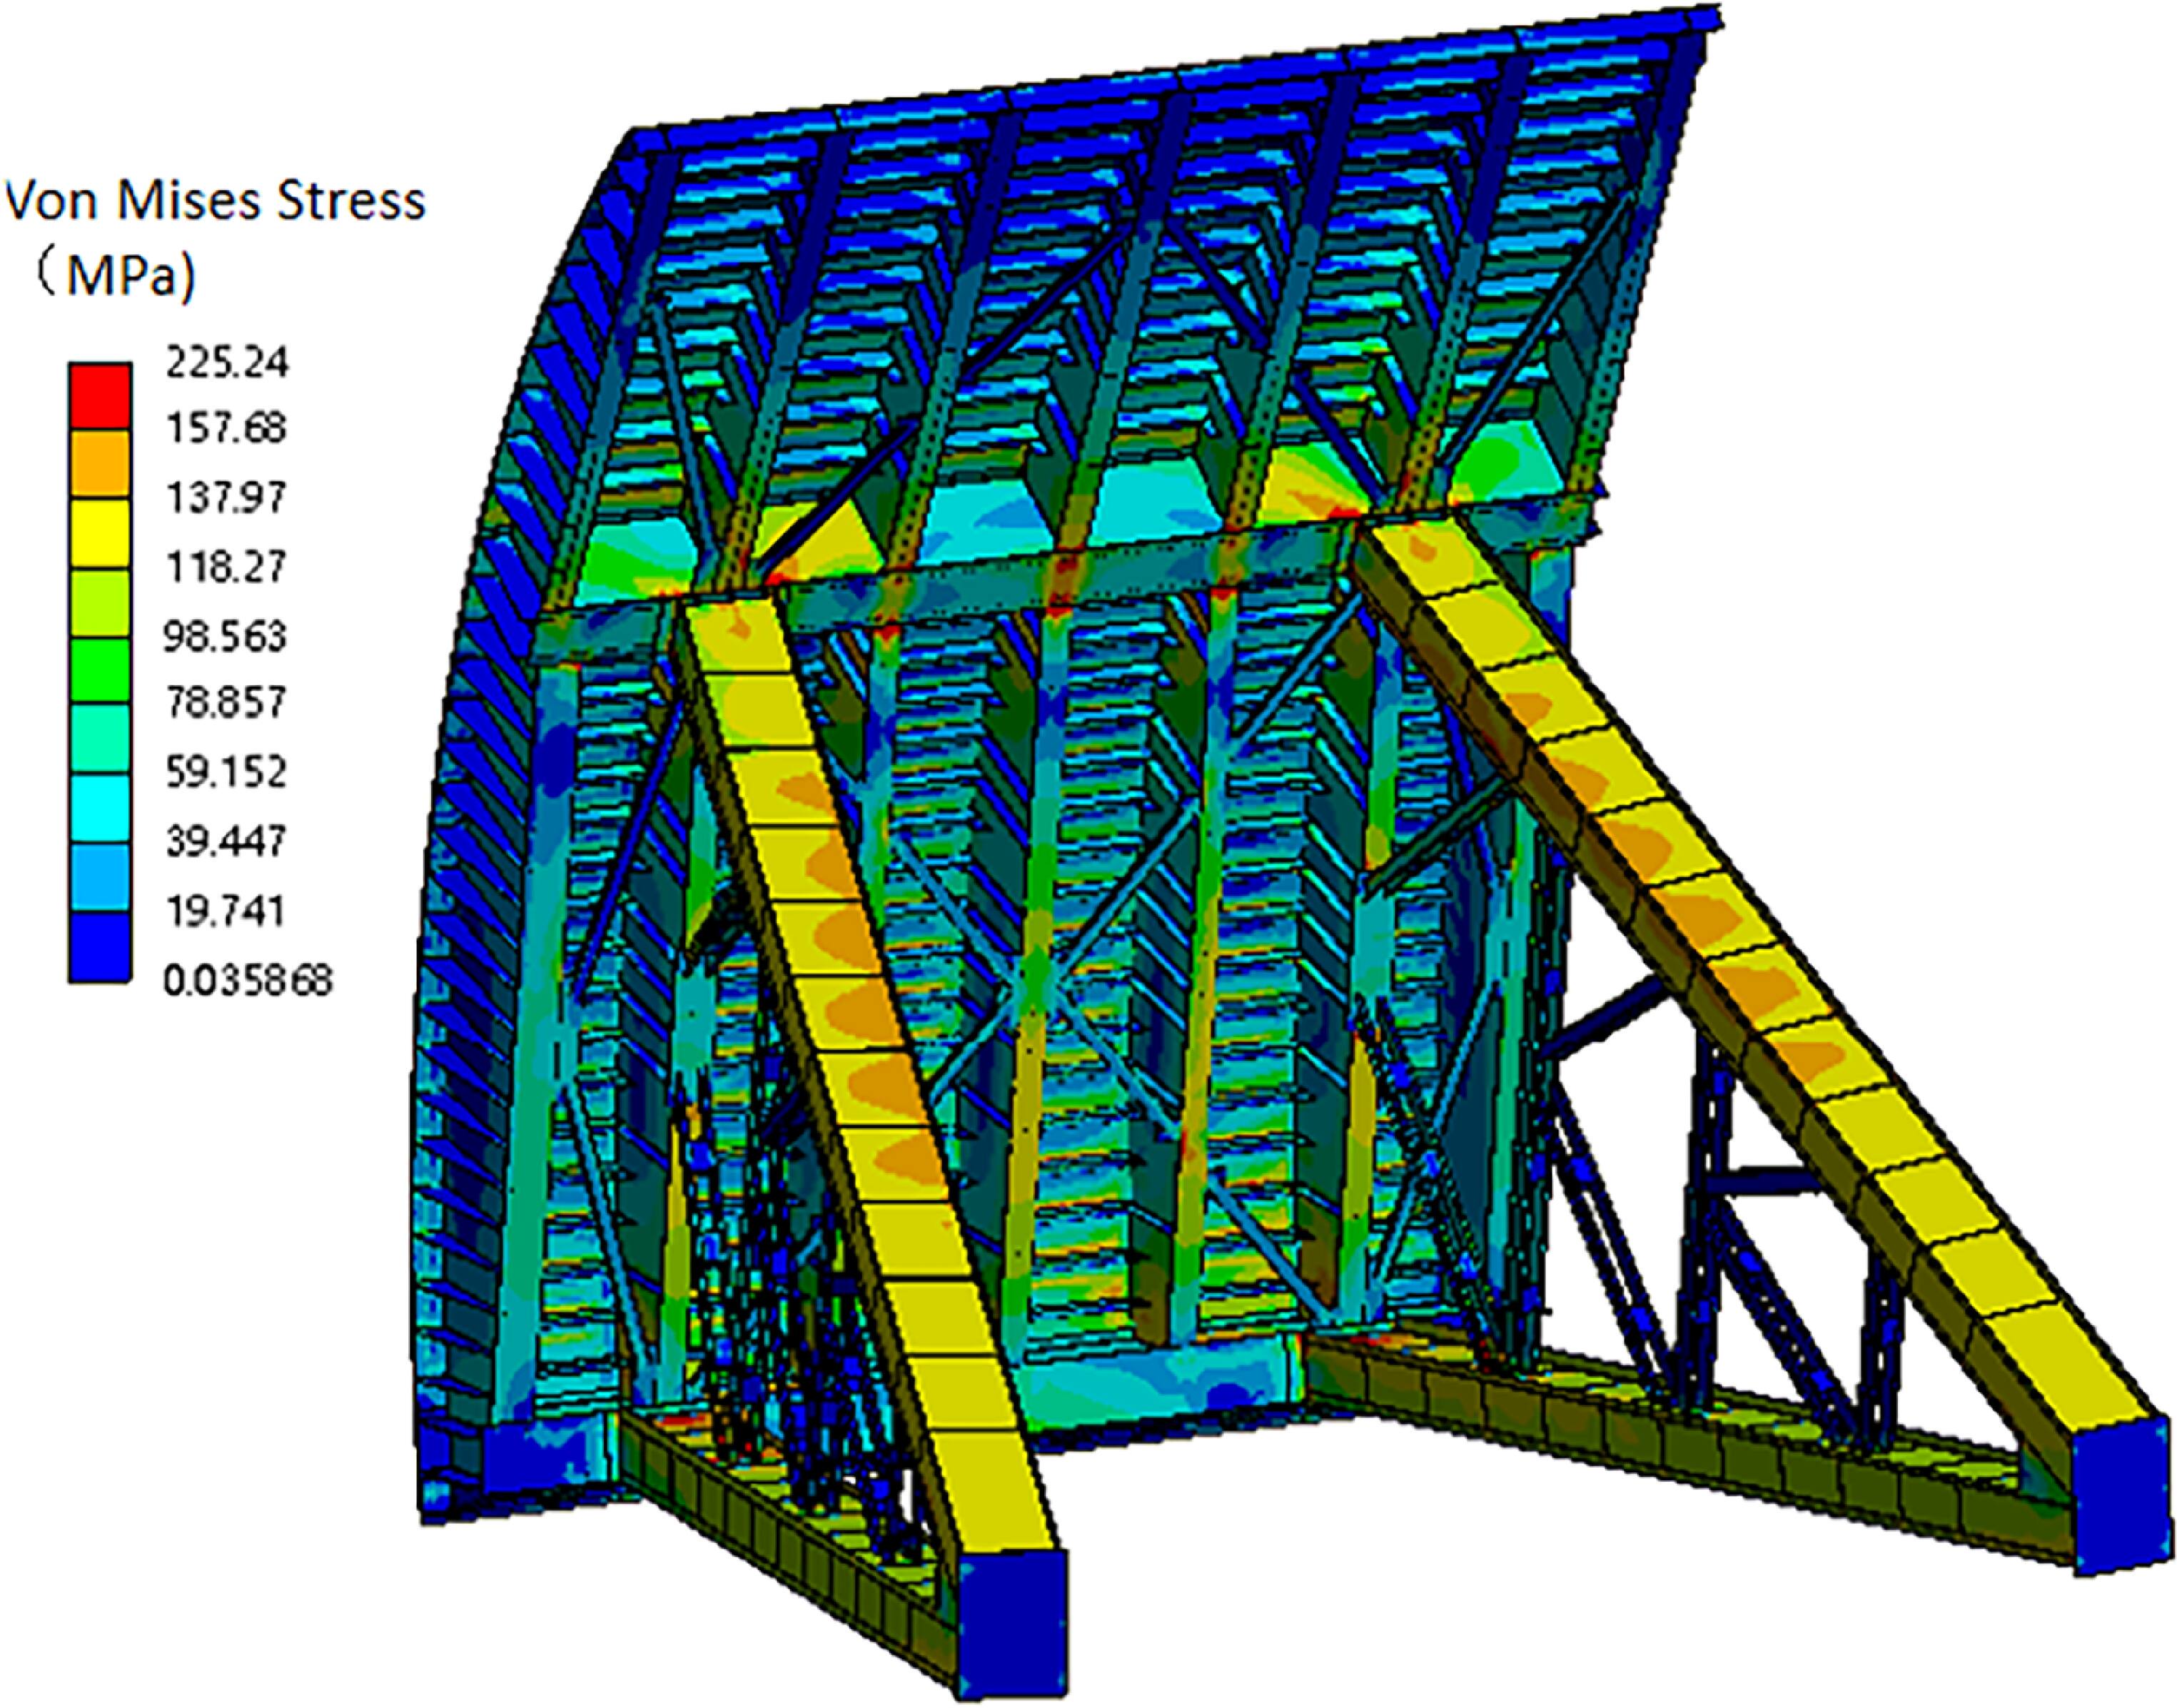Select the yellow-green legend band
Screen dimensions: 2177x1708
99,603
